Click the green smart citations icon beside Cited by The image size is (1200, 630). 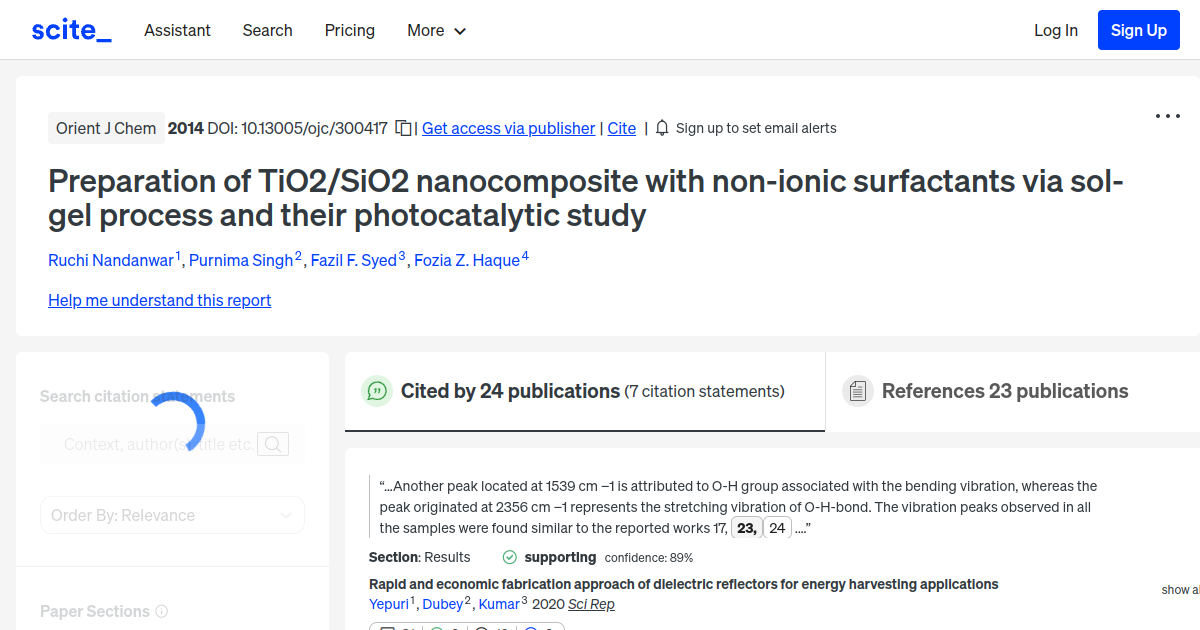pyautogui.click(x=377, y=391)
